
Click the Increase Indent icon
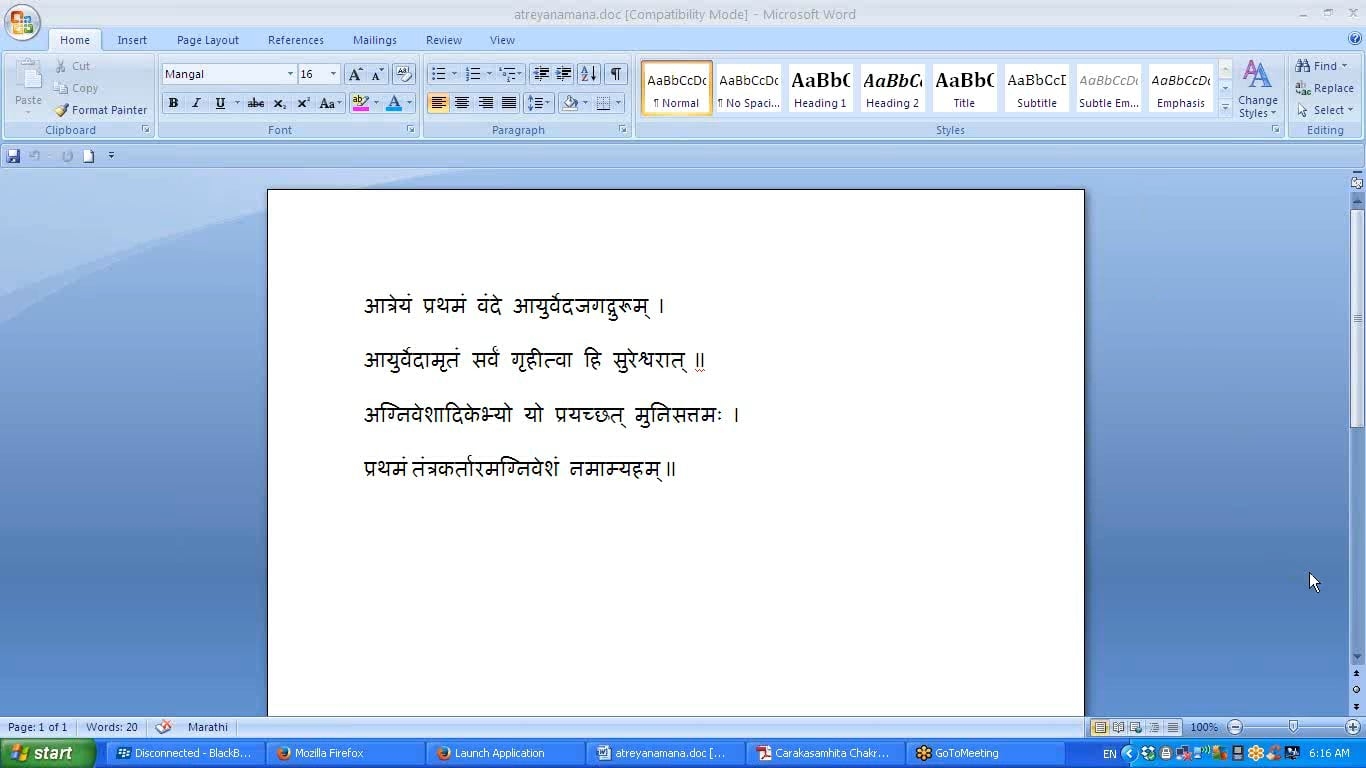[564, 74]
